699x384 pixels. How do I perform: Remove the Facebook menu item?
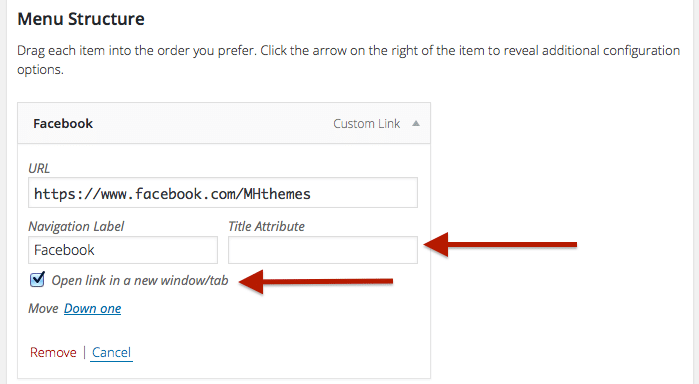pyautogui.click(x=53, y=352)
